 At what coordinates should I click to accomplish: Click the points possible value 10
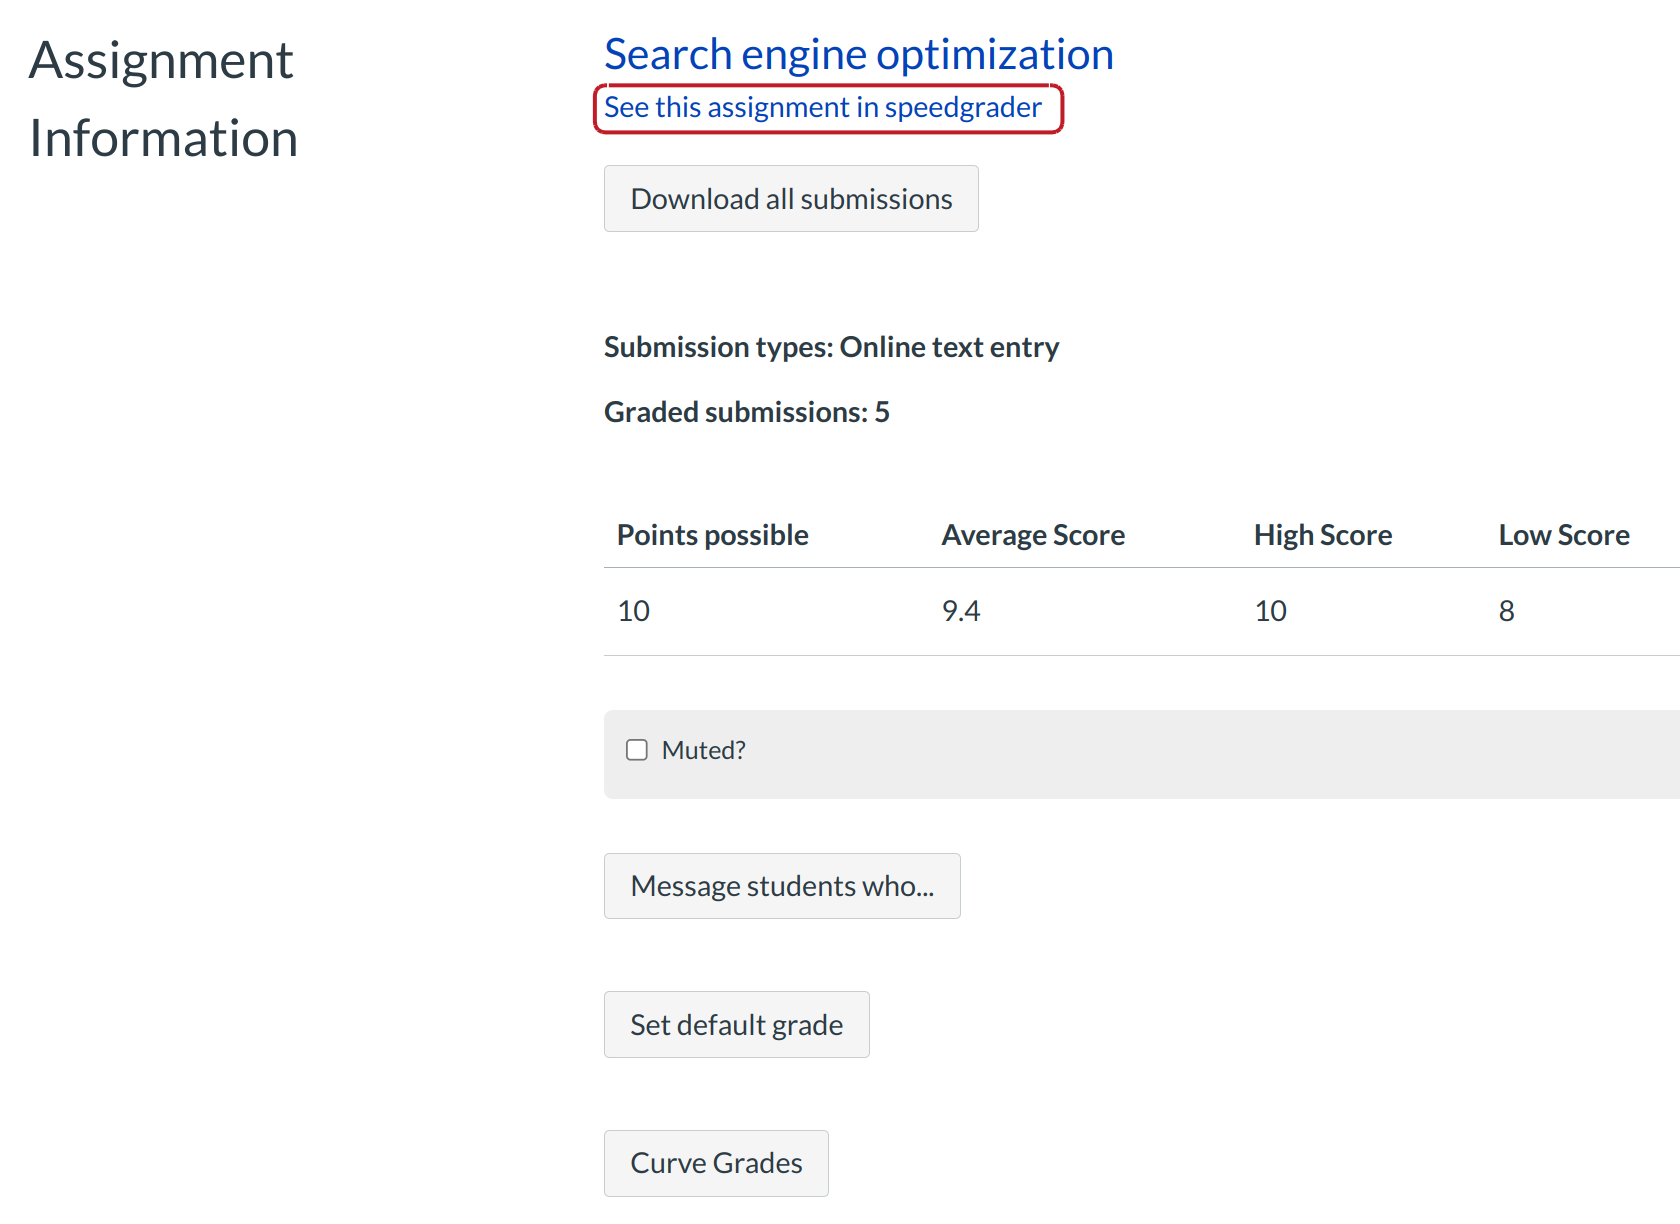point(634,610)
